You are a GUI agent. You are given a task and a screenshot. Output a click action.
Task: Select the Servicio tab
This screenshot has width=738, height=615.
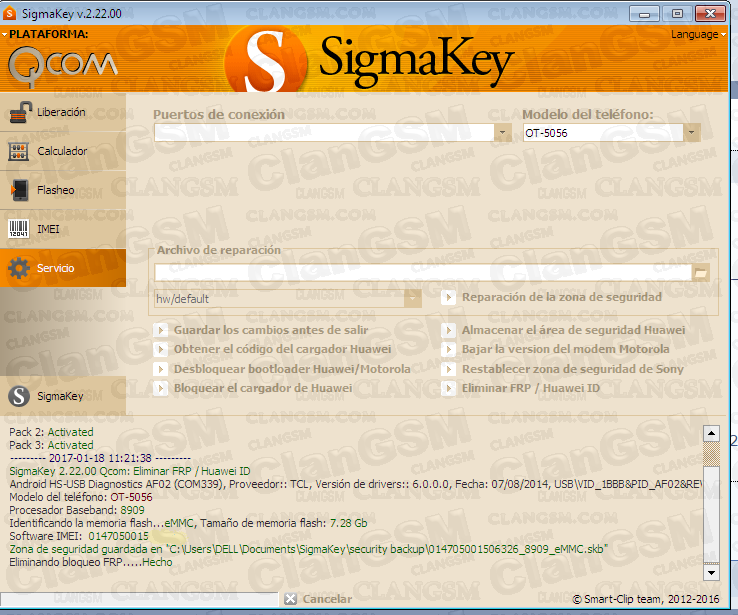(x=63, y=268)
